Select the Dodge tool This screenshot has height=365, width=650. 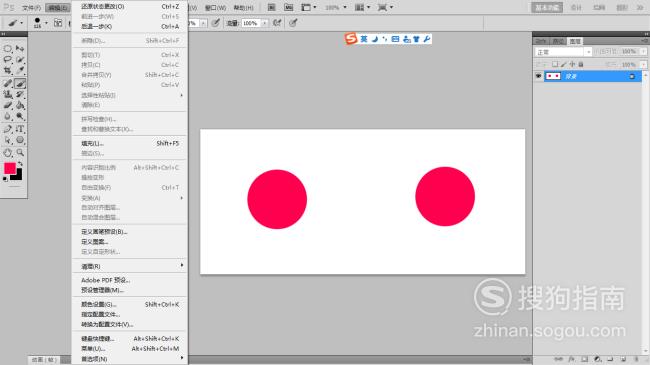tap(20, 116)
